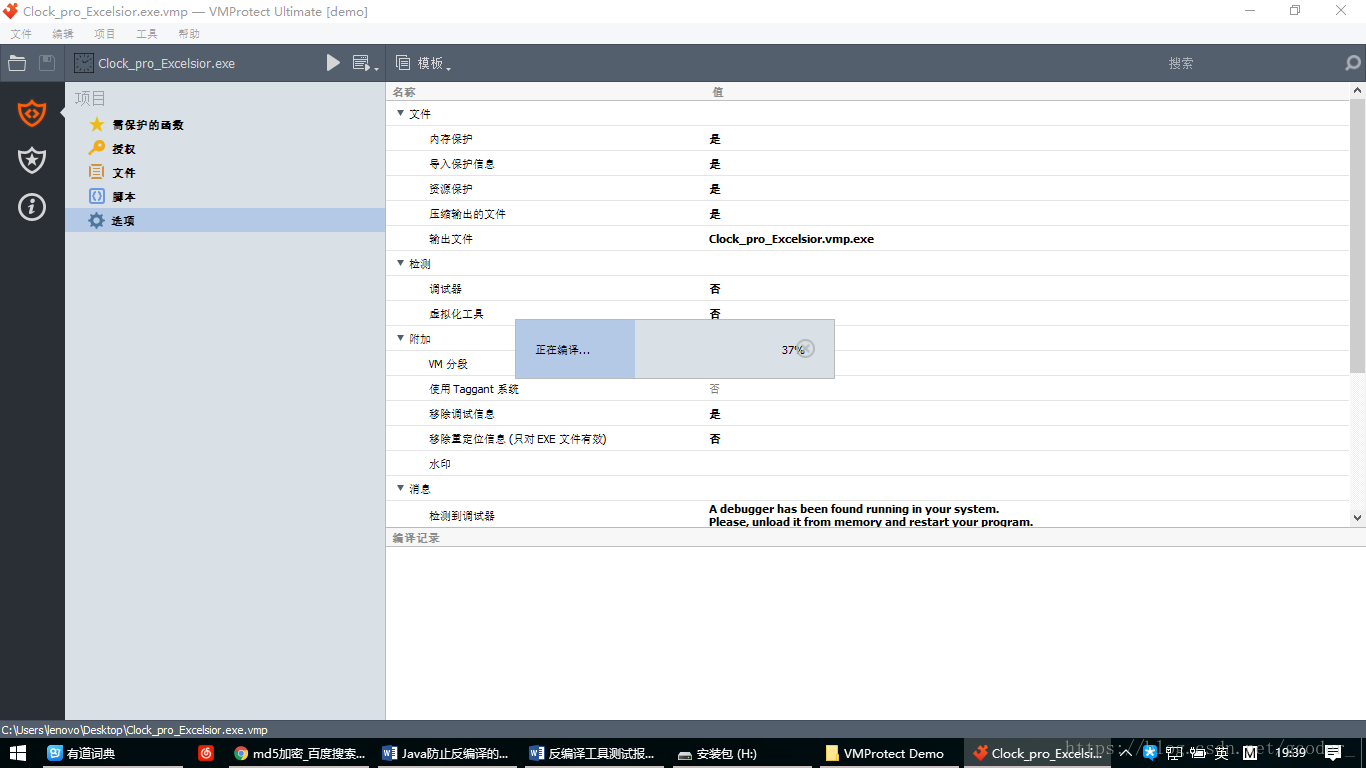Select 选项 options tree item

pos(225,221)
